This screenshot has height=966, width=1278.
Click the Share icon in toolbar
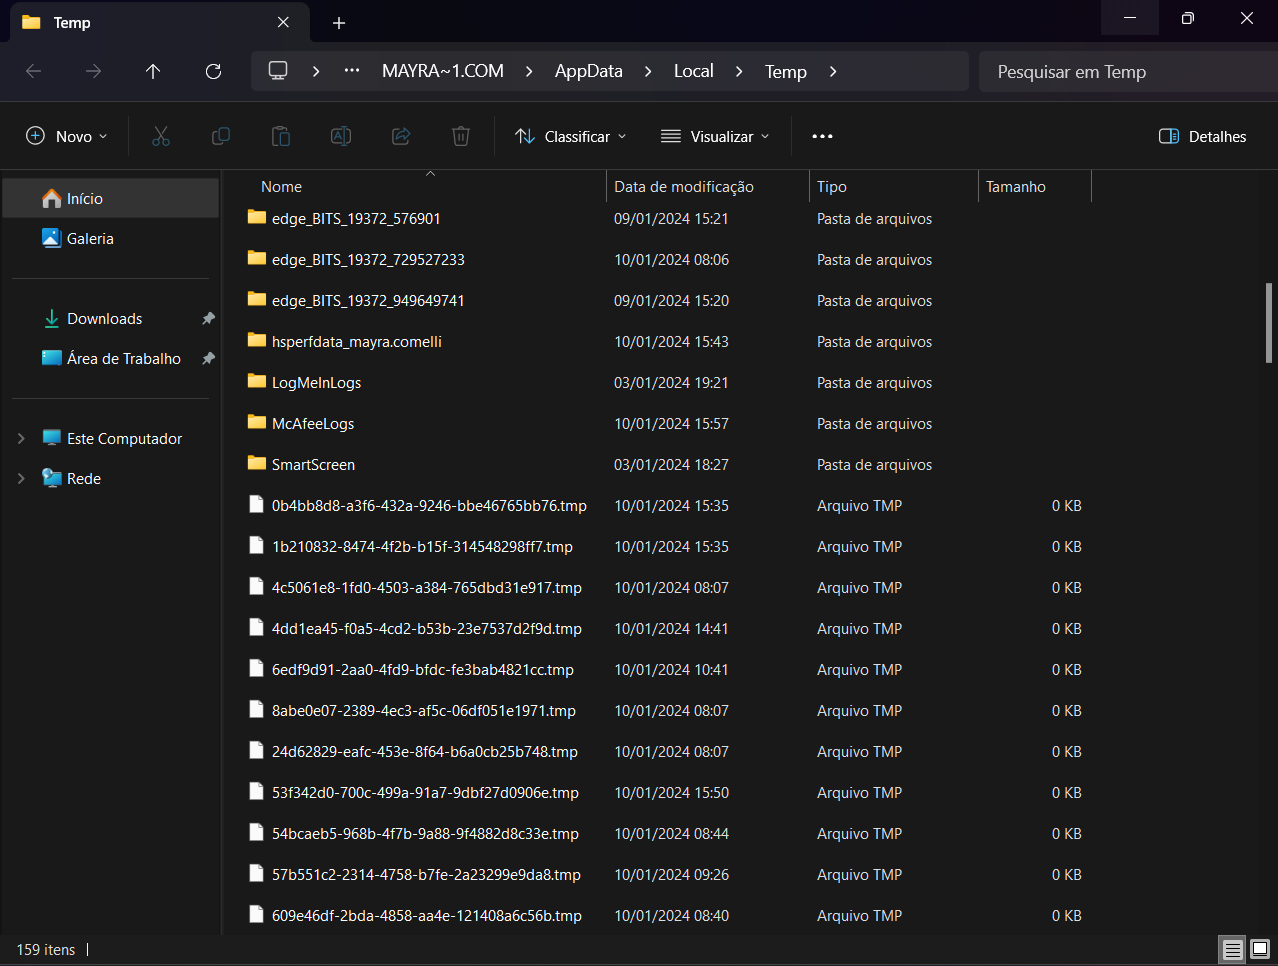point(401,136)
